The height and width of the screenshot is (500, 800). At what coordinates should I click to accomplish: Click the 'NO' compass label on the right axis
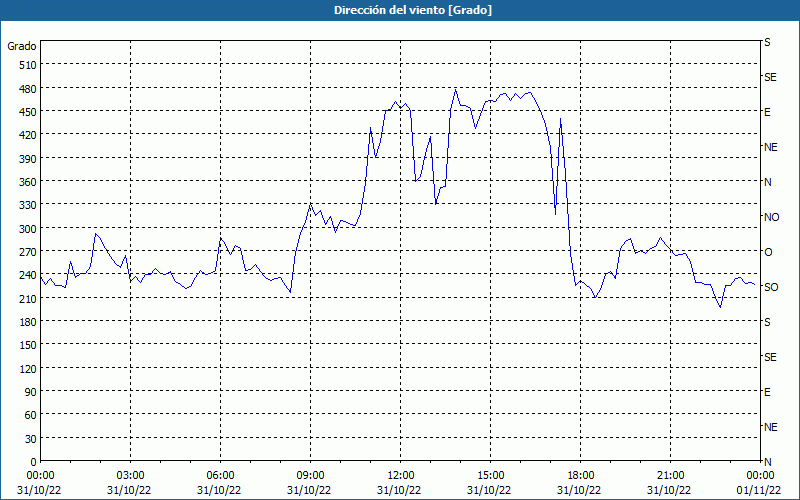(x=772, y=217)
